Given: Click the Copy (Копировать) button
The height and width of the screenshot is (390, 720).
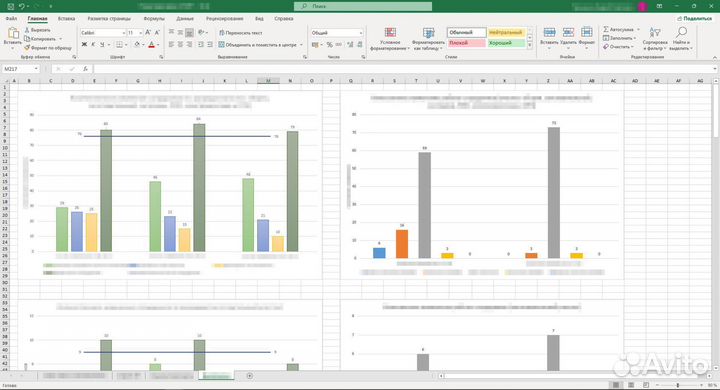Looking at the screenshot, I should coord(40,39).
